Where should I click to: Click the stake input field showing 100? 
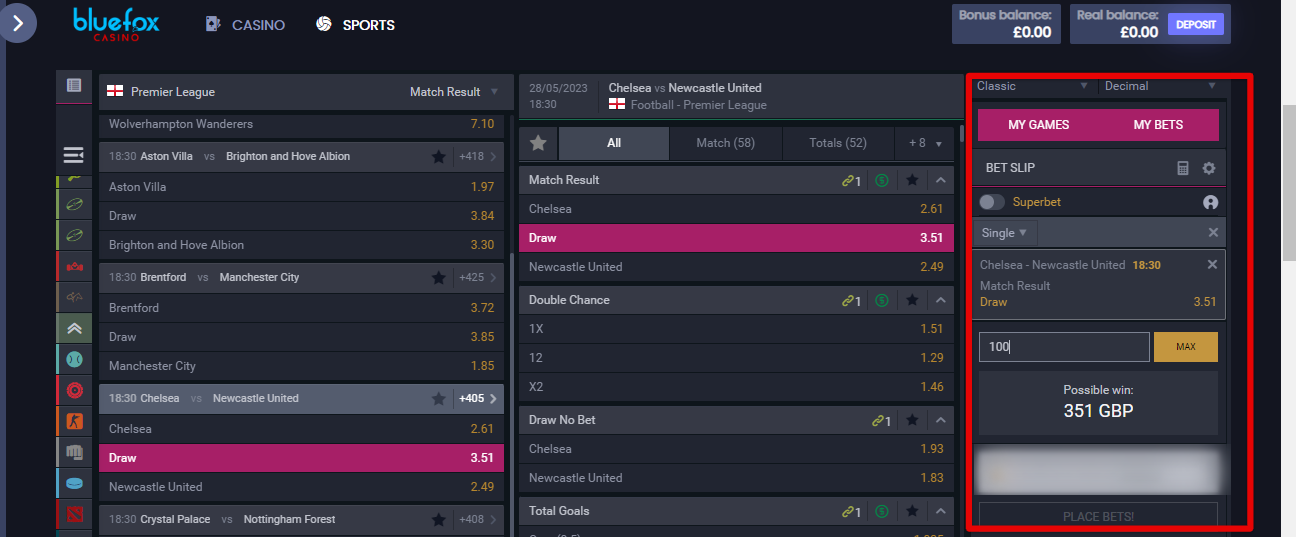coord(1064,347)
